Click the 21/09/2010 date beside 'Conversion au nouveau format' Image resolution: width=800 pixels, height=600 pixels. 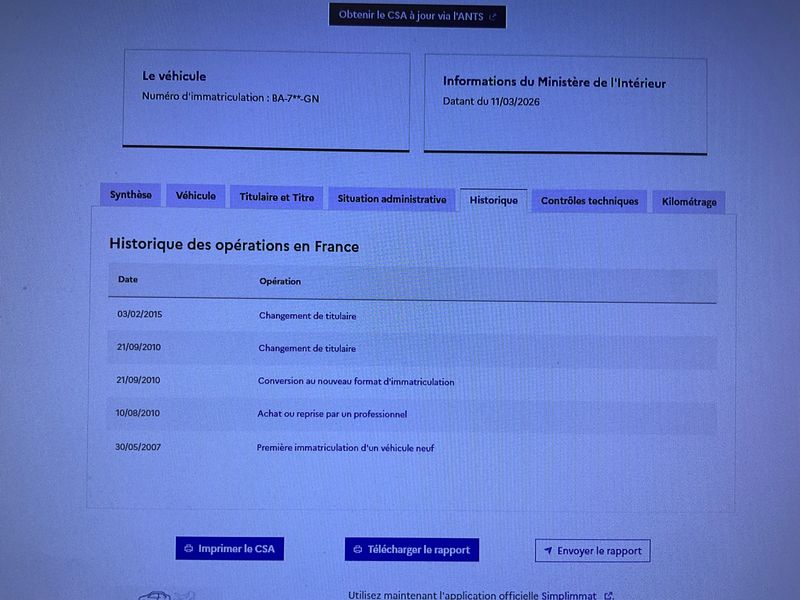138,380
